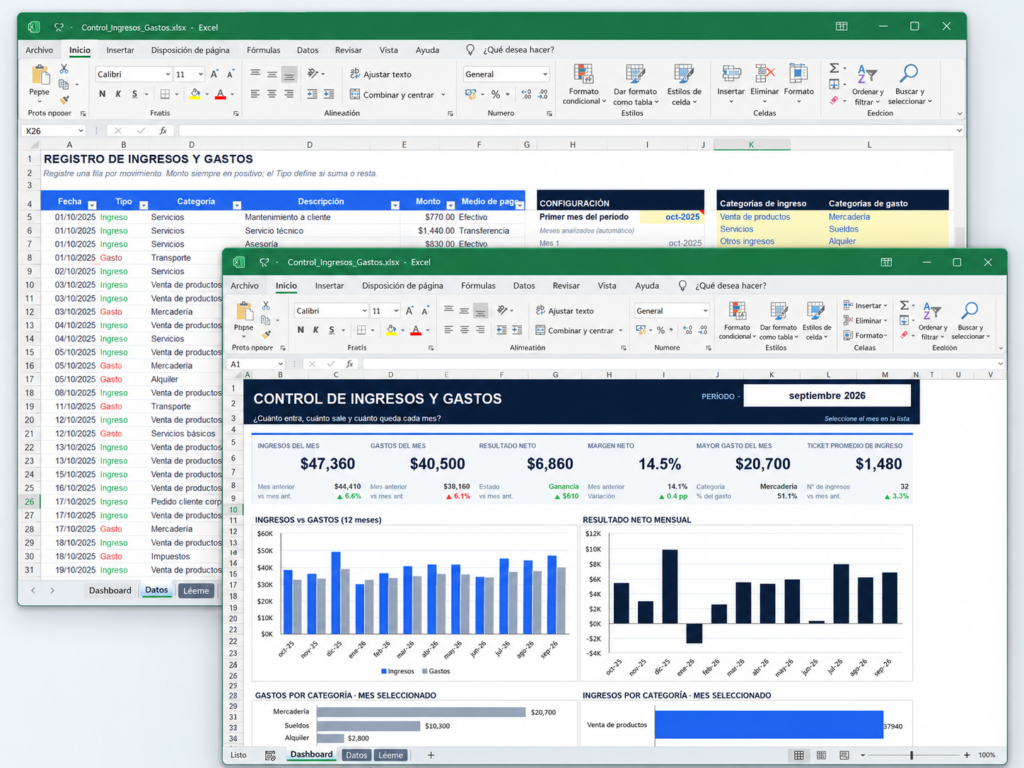Open General number format in back window

pos(506,74)
